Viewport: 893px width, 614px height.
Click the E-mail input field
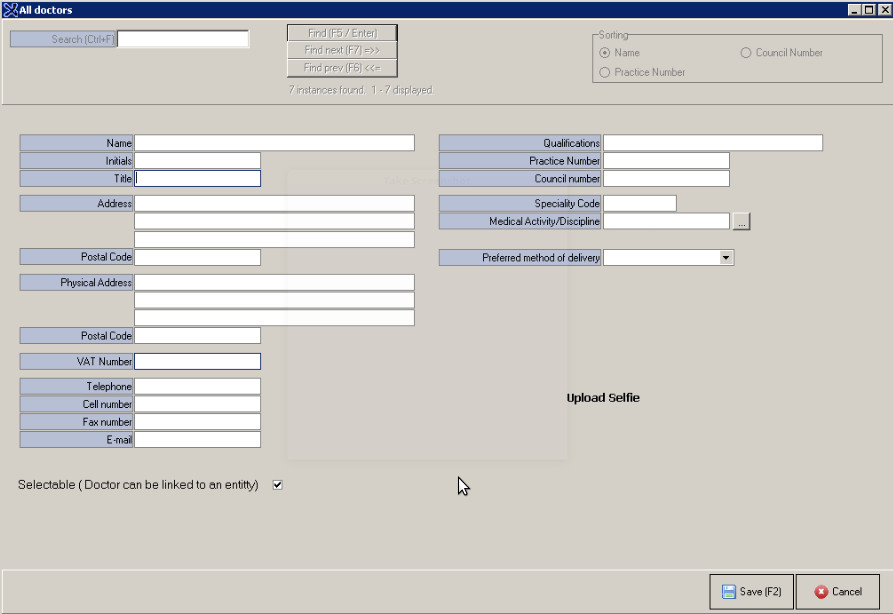coord(197,440)
